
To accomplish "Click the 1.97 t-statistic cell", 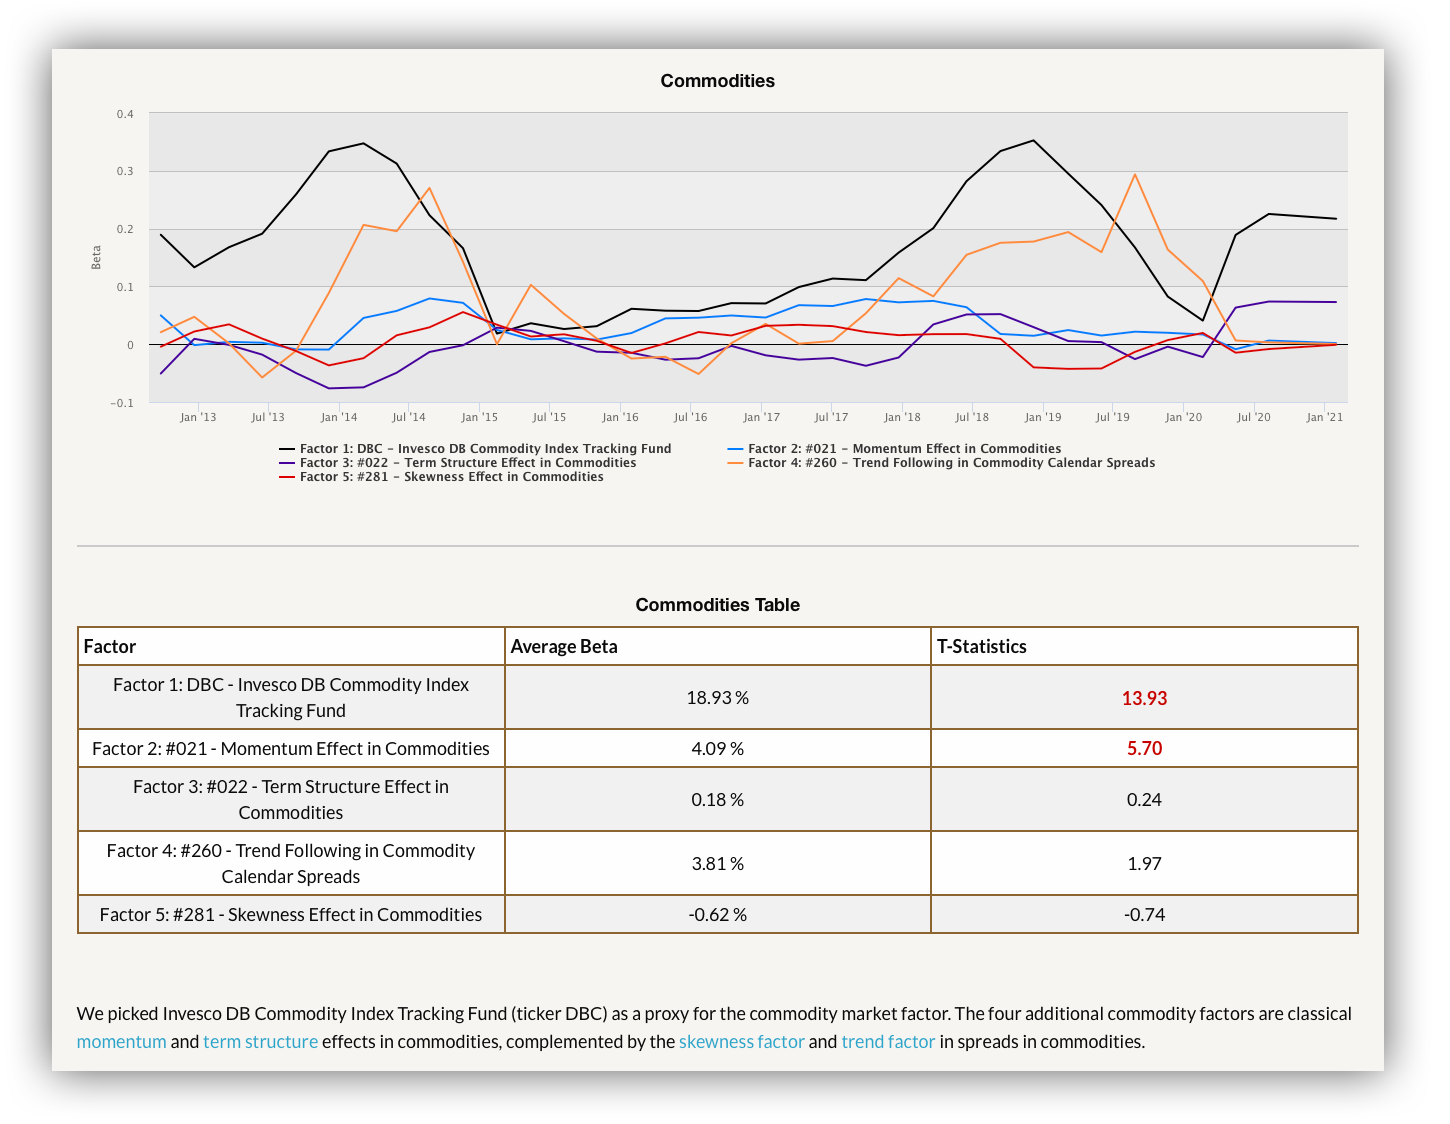I will click(x=1144, y=863).
